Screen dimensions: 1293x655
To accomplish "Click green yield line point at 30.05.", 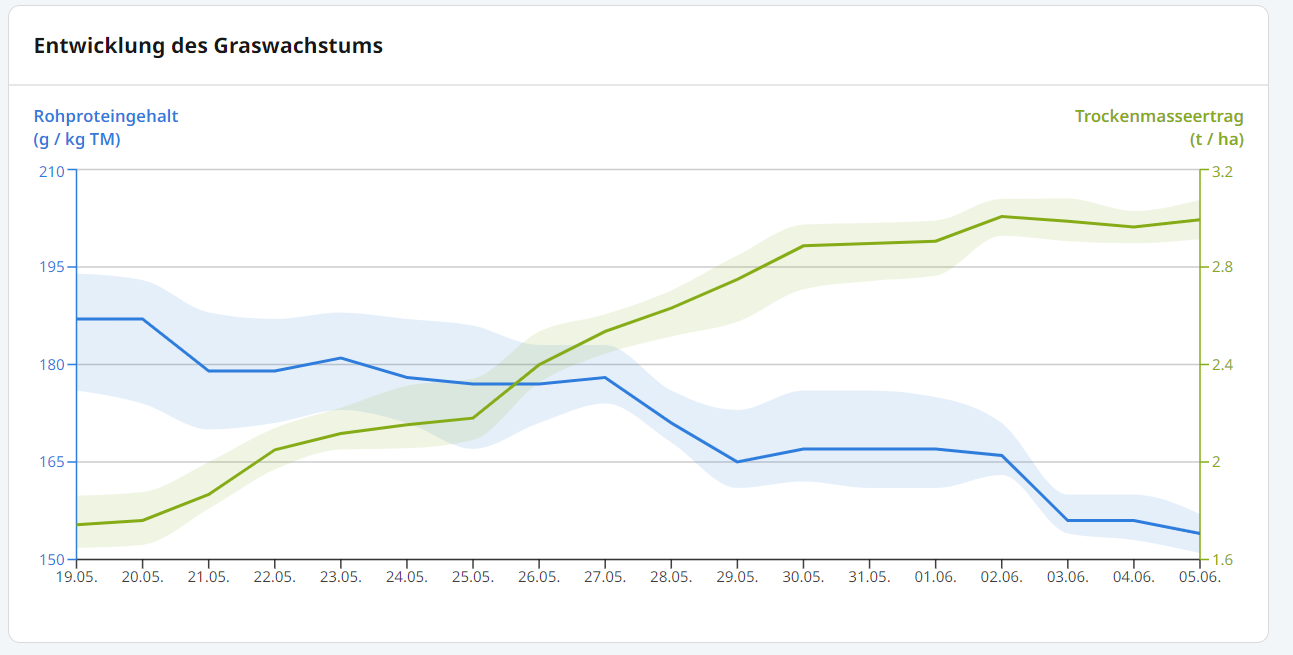I will click(803, 246).
